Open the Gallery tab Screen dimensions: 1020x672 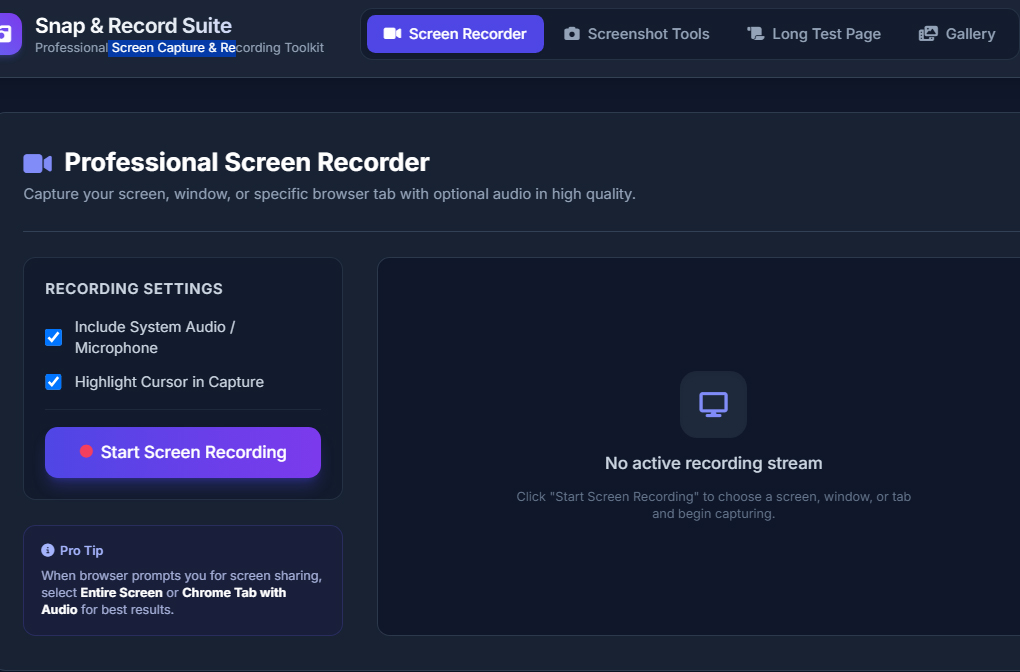coord(957,34)
